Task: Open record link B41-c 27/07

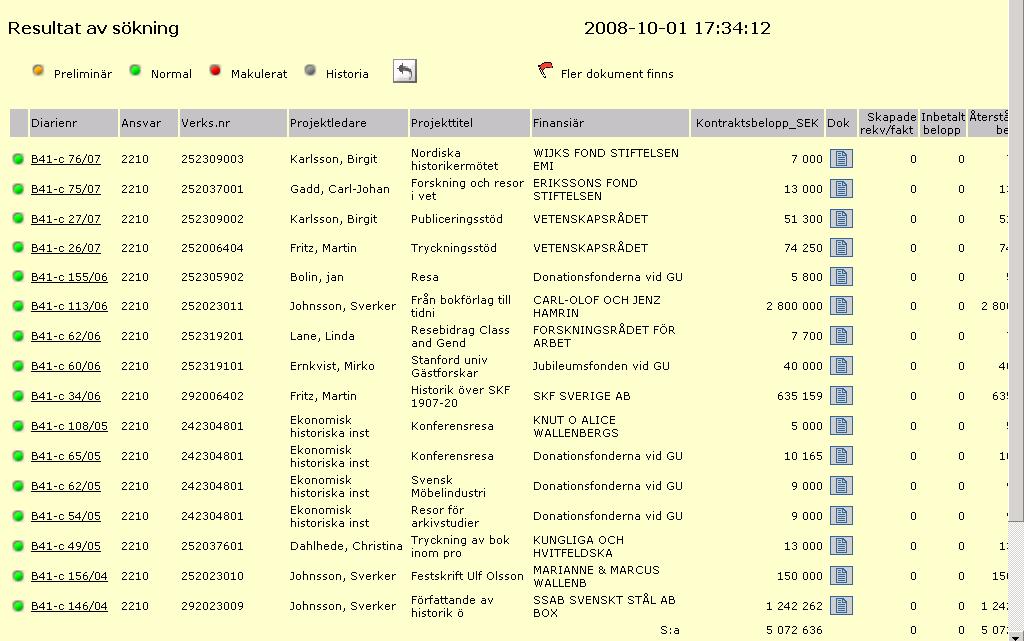Action: tap(66, 219)
